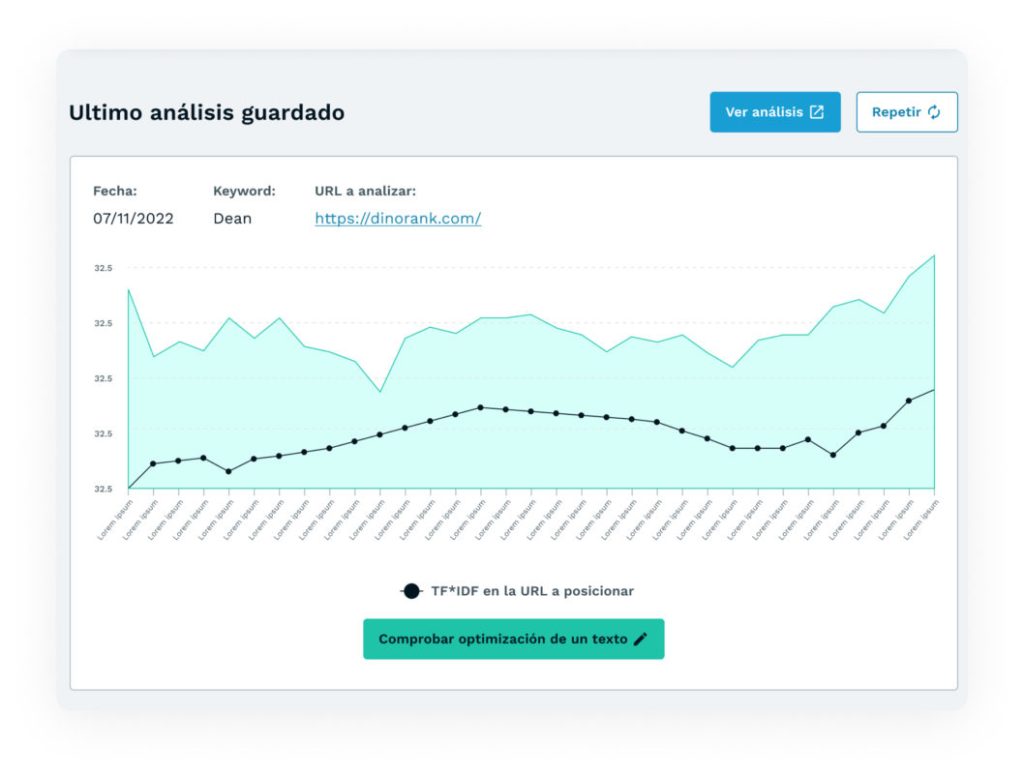
Task: Open the https://dinorank.com/ link
Action: click(398, 218)
